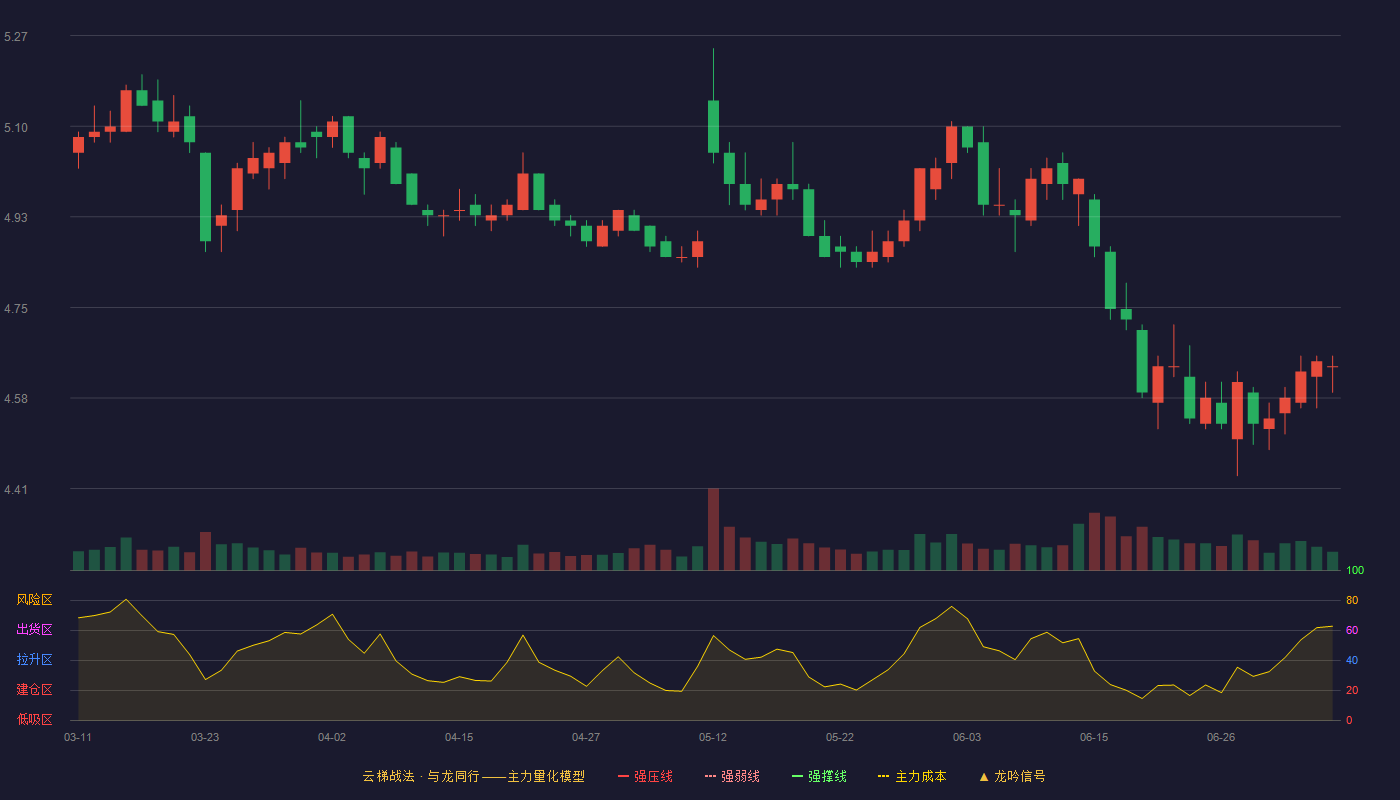1400x800 pixels.
Task: Click the 03-11 date label
Action: (78, 737)
